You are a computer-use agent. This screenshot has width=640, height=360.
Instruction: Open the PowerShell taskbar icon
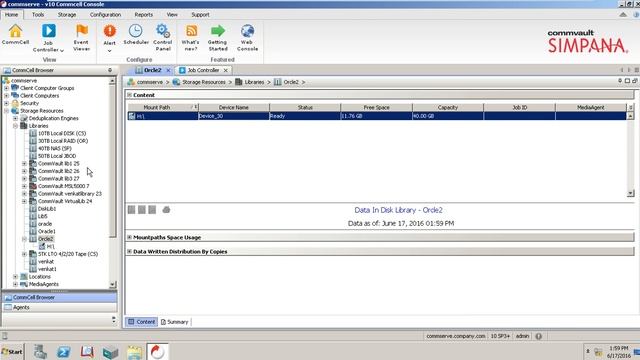(x=64, y=352)
